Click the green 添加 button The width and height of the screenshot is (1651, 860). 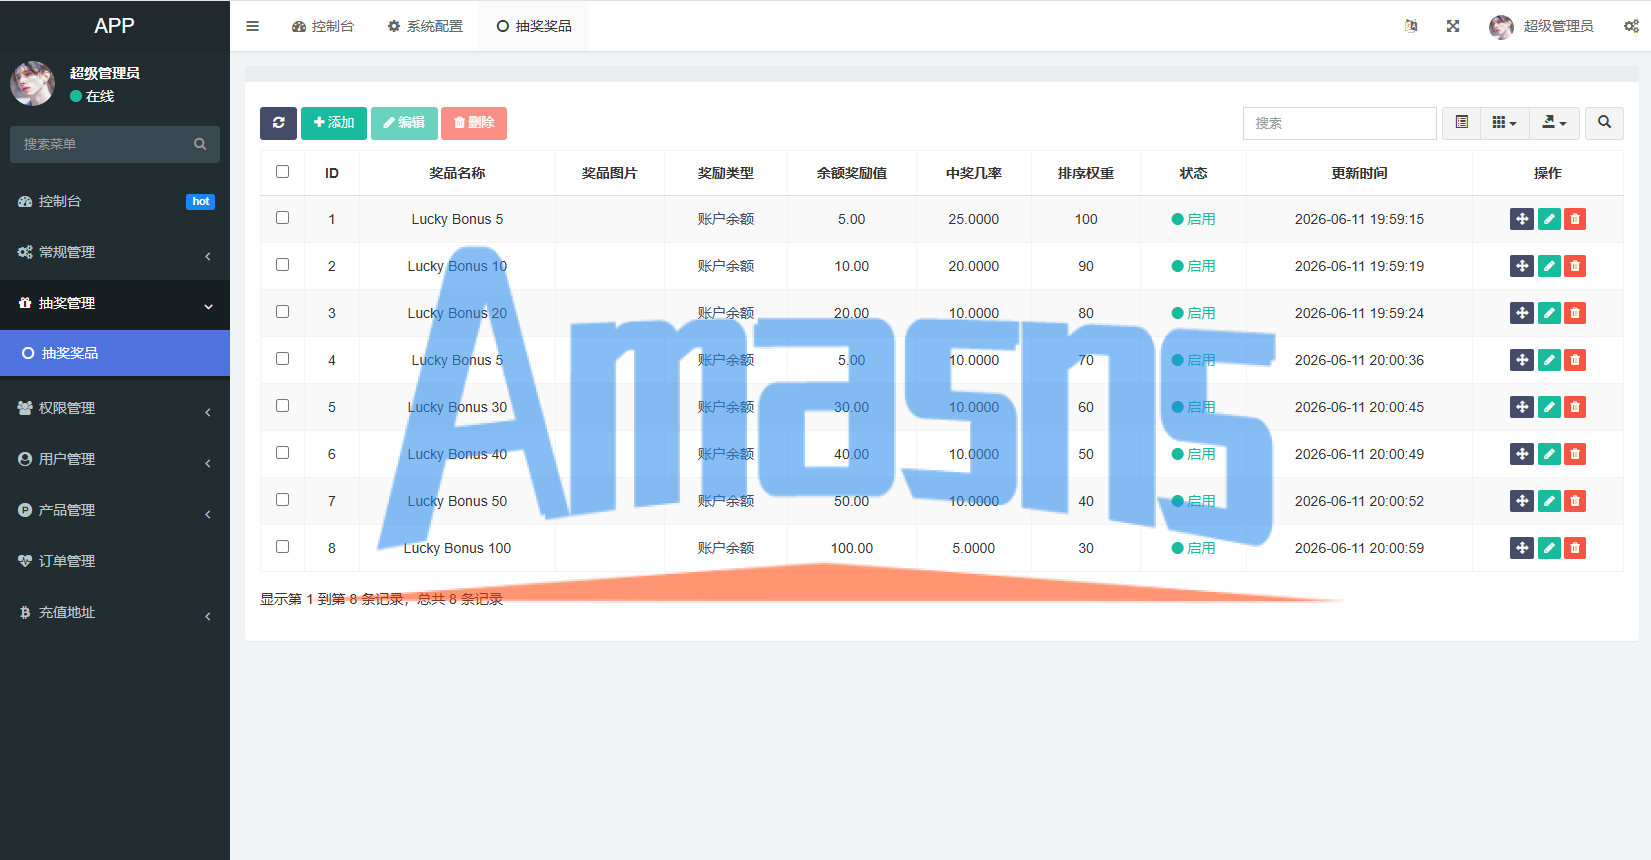point(334,123)
